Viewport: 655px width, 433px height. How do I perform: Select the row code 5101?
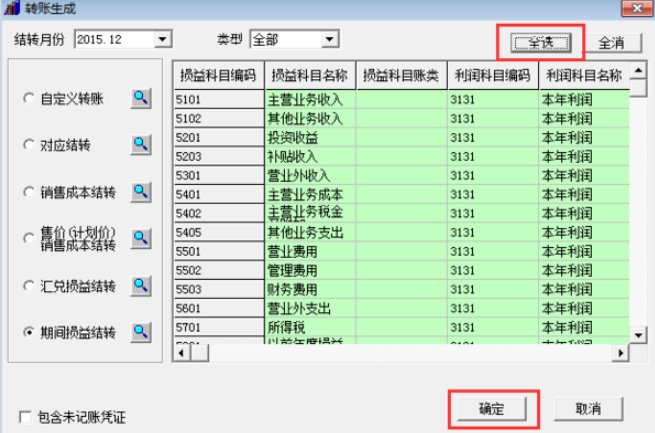(x=219, y=99)
